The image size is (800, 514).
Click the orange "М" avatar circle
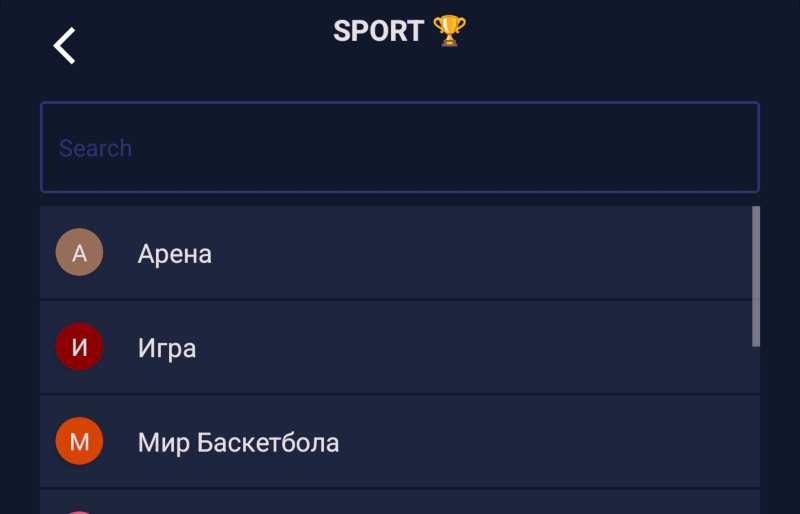pyautogui.click(x=79, y=441)
